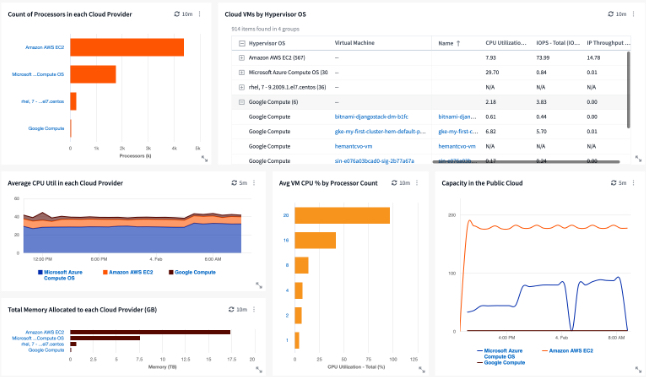Image resolution: width=646 pixels, height=377 pixels.
Task: Refresh the Count of Processors widget
Action: [x=177, y=14]
